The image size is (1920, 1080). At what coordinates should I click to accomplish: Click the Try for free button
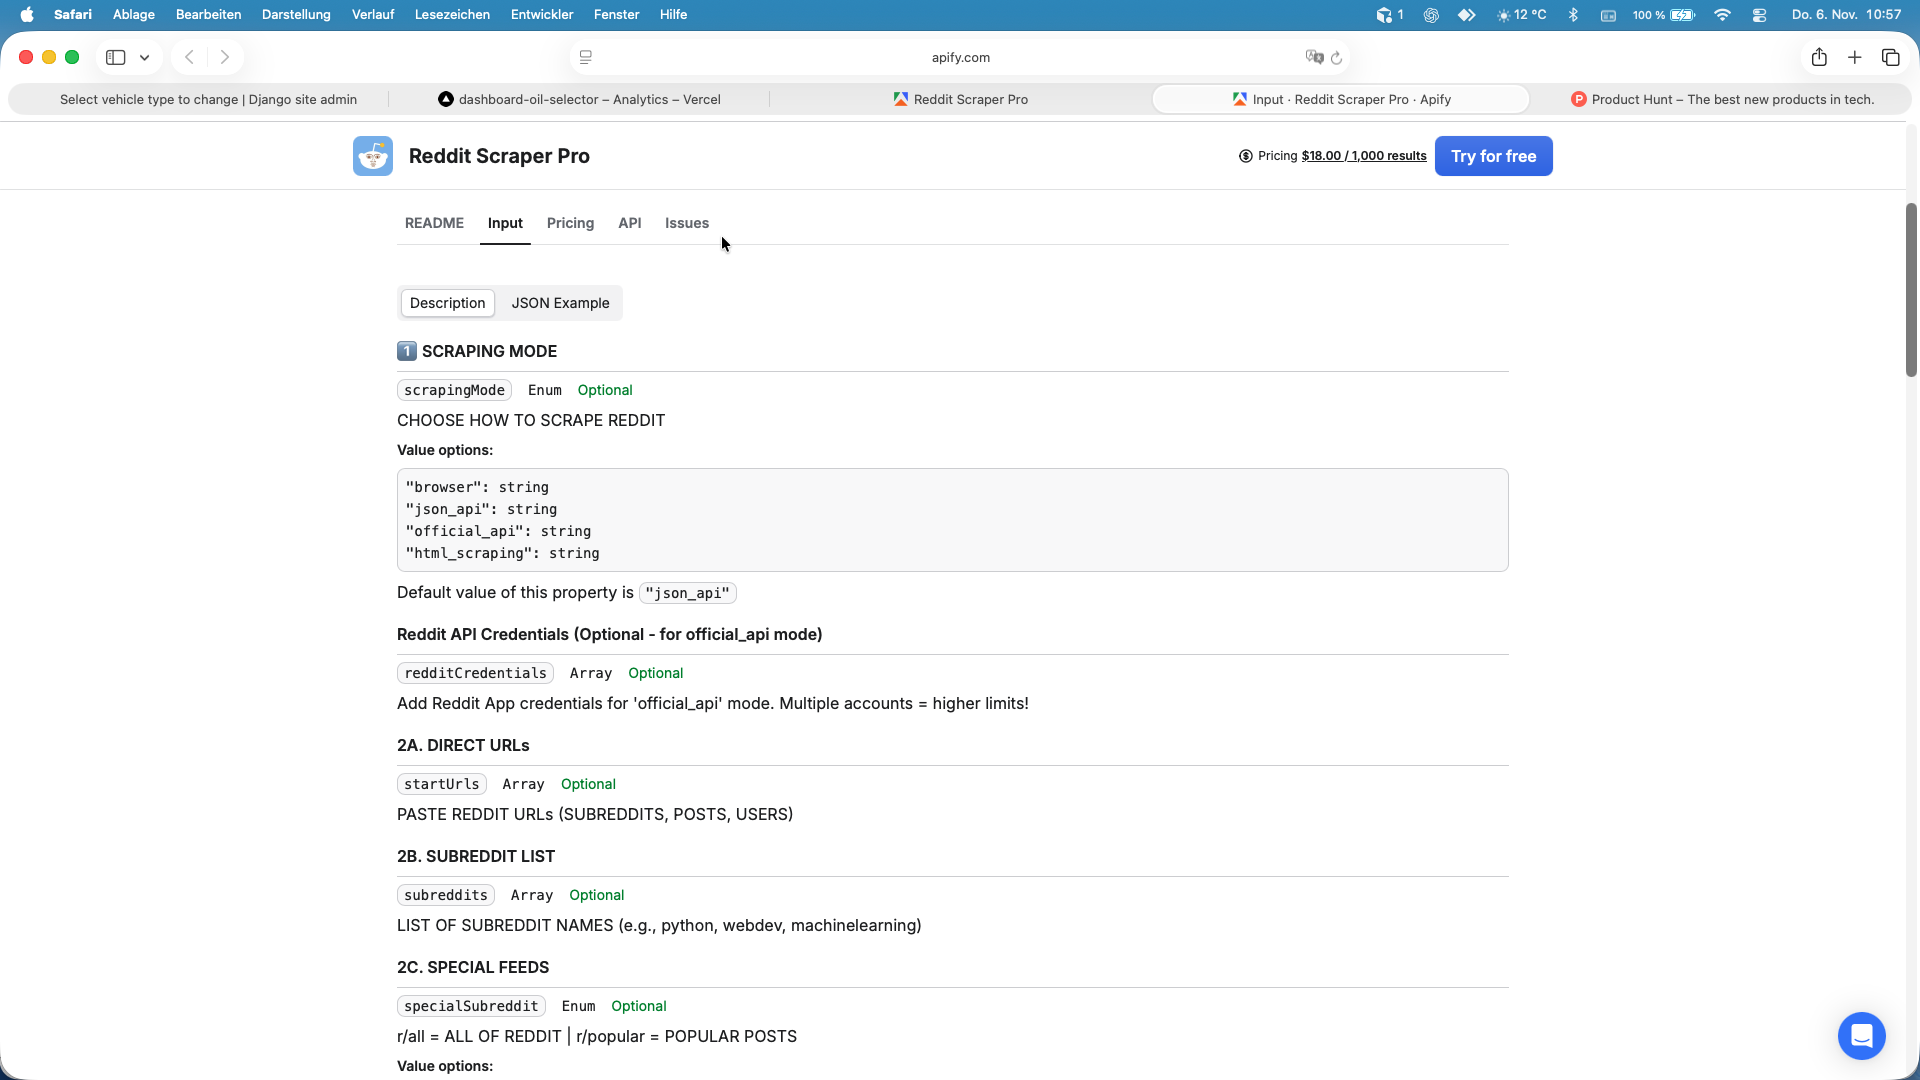pyautogui.click(x=1493, y=156)
